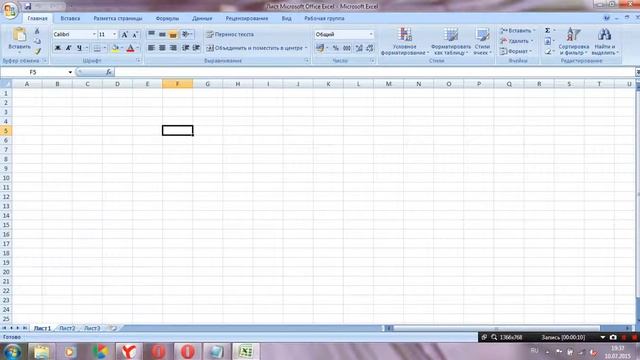Click the fx insert function icon
This screenshot has height=360, width=640.
pos(109,72)
